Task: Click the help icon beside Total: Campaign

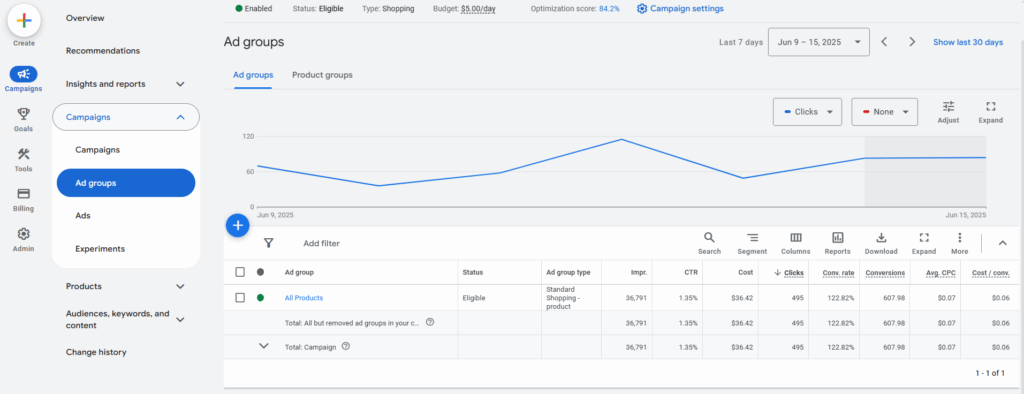Action: (x=346, y=347)
